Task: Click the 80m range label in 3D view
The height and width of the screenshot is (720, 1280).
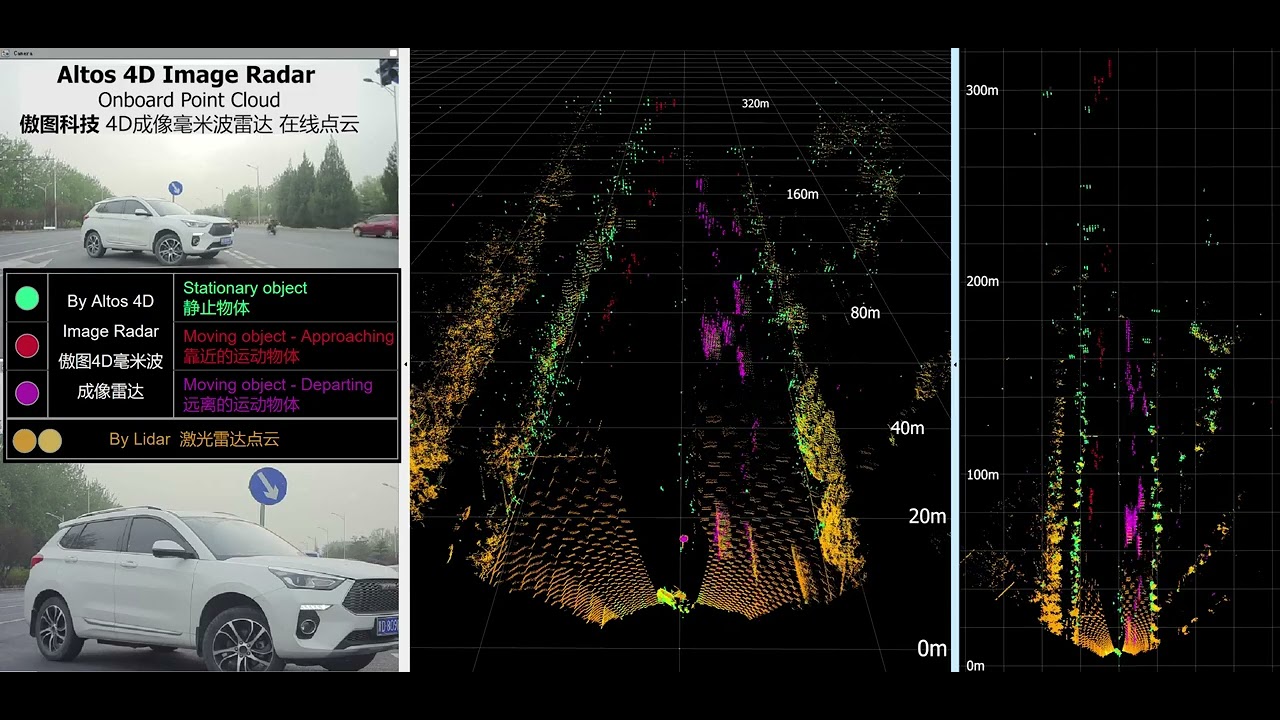Action: click(x=865, y=313)
